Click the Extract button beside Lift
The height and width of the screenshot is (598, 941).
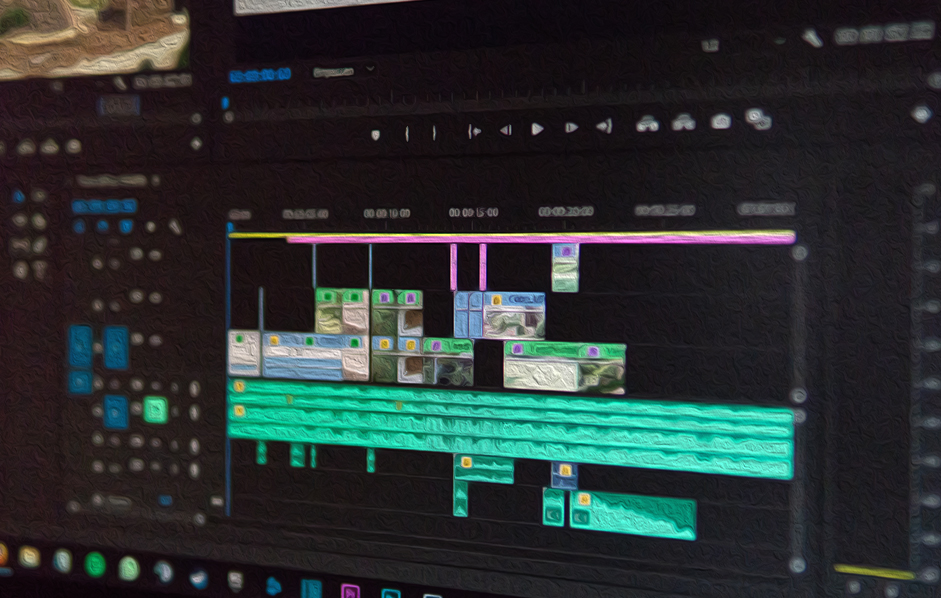point(684,123)
